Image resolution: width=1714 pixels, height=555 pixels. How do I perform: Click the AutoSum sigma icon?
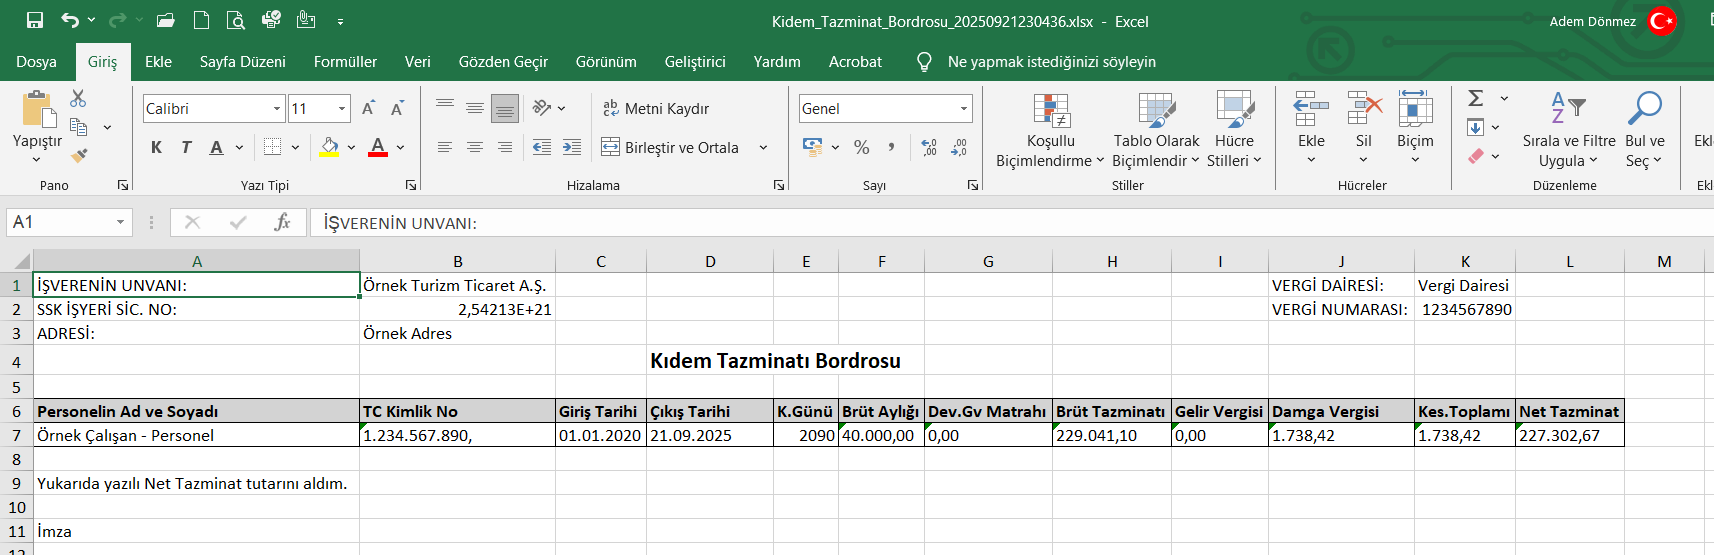pyautogui.click(x=1475, y=98)
